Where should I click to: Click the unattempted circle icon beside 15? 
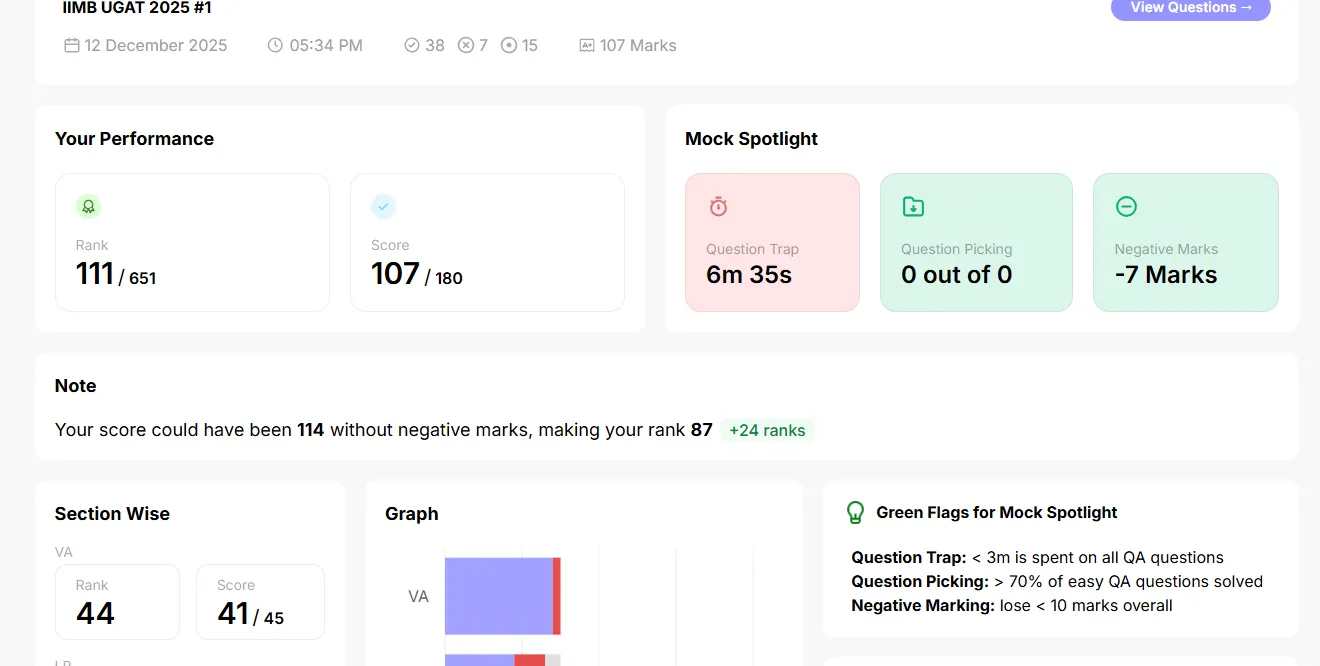(x=509, y=45)
